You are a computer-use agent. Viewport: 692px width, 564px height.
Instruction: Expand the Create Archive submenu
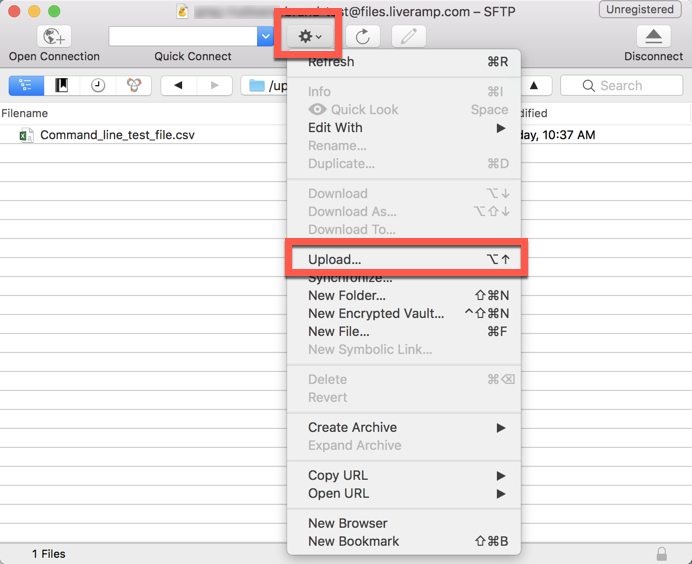(x=404, y=427)
